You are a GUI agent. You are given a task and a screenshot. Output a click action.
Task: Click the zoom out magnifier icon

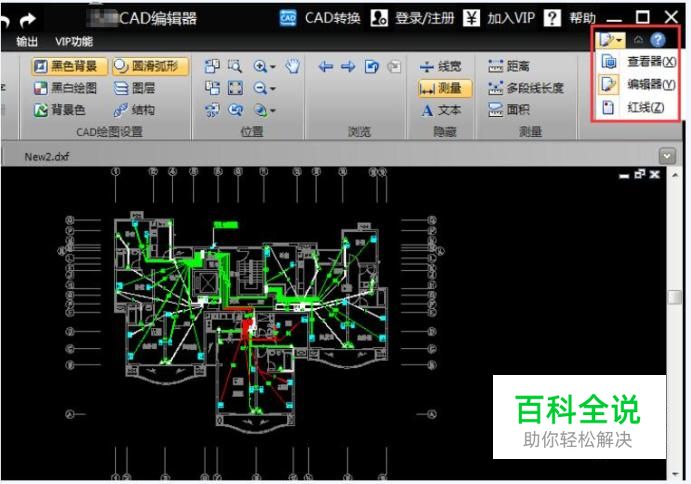260,88
